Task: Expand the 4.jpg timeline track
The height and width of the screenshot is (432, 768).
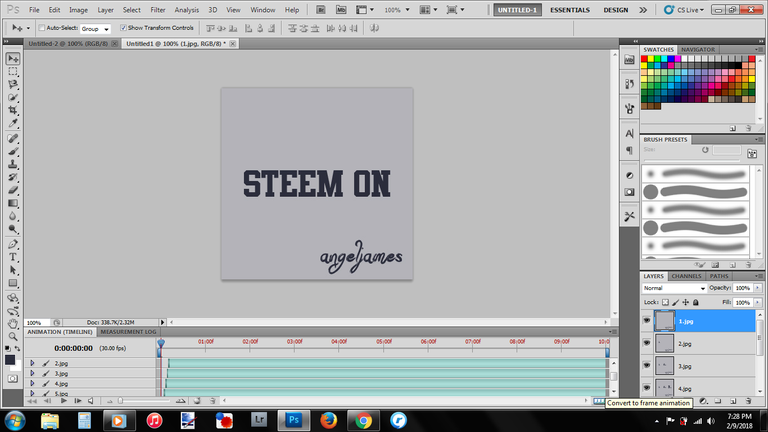Action: click(32, 384)
